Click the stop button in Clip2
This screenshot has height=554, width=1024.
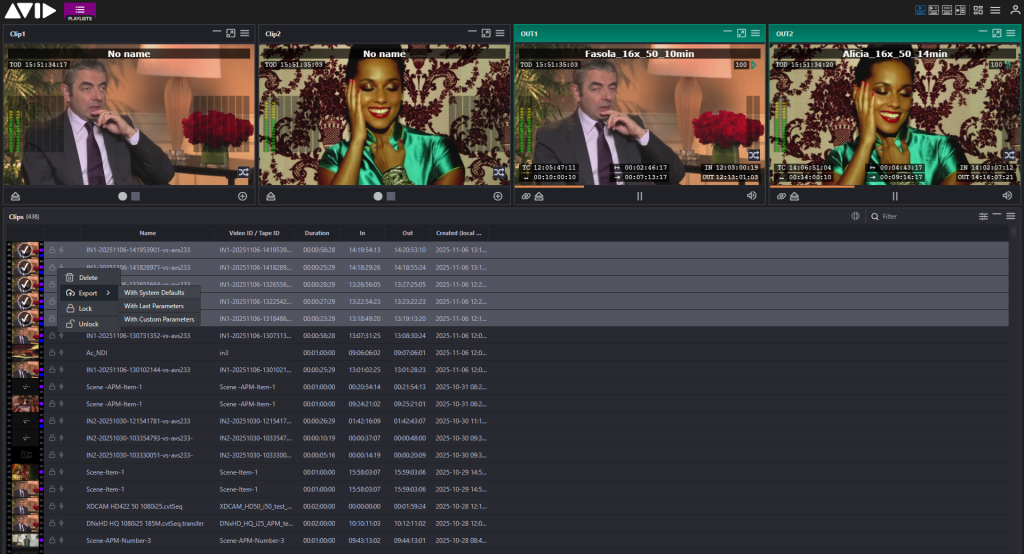point(391,196)
